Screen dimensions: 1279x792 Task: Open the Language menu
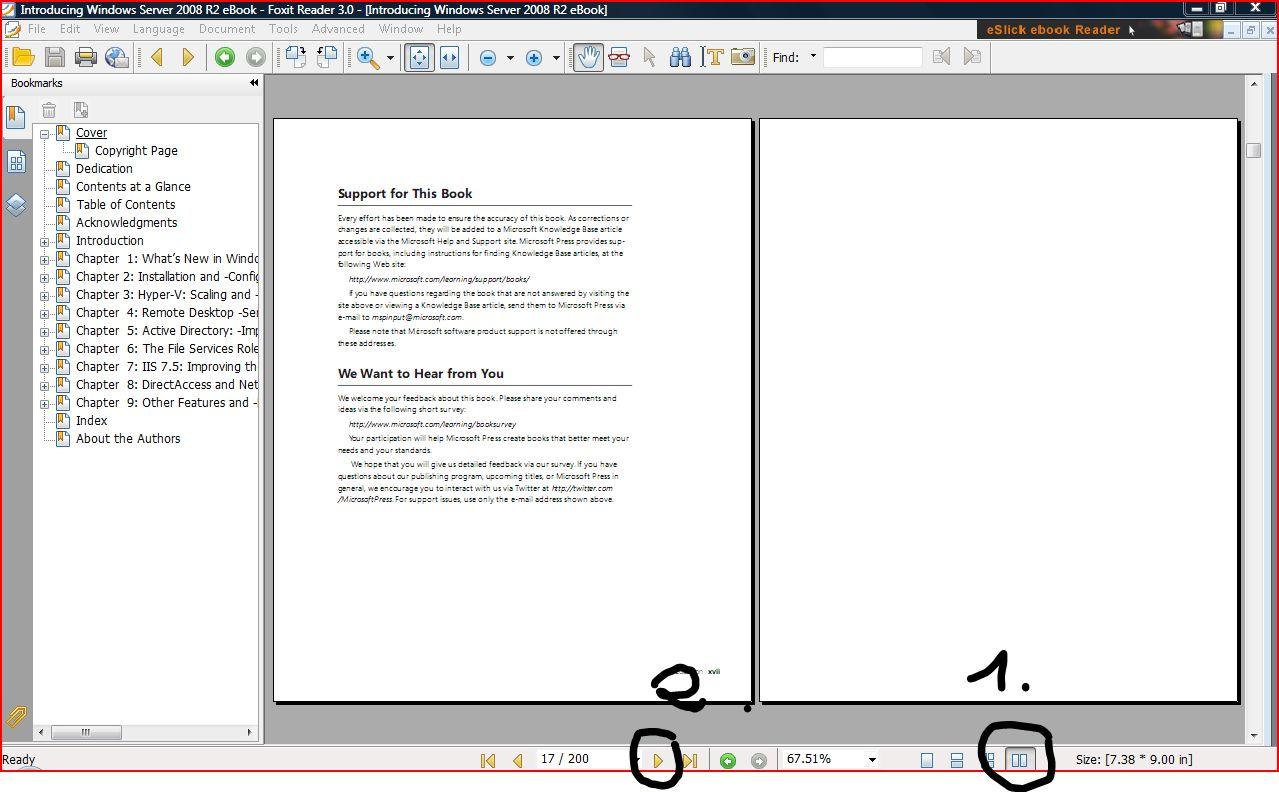pyautogui.click(x=159, y=29)
